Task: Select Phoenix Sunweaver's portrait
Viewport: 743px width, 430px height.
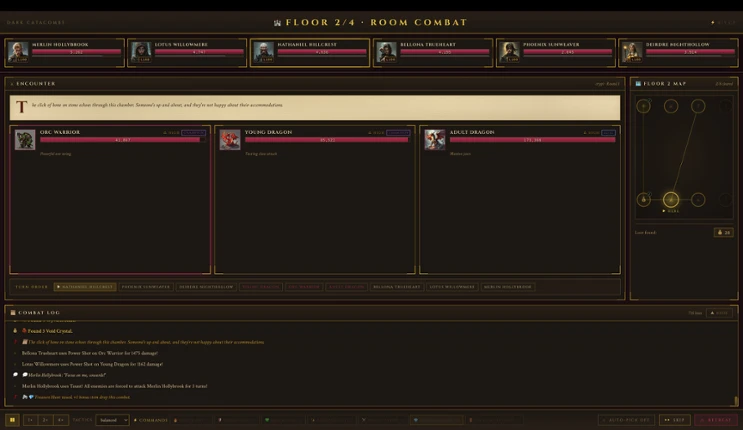Action: point(509,52)
